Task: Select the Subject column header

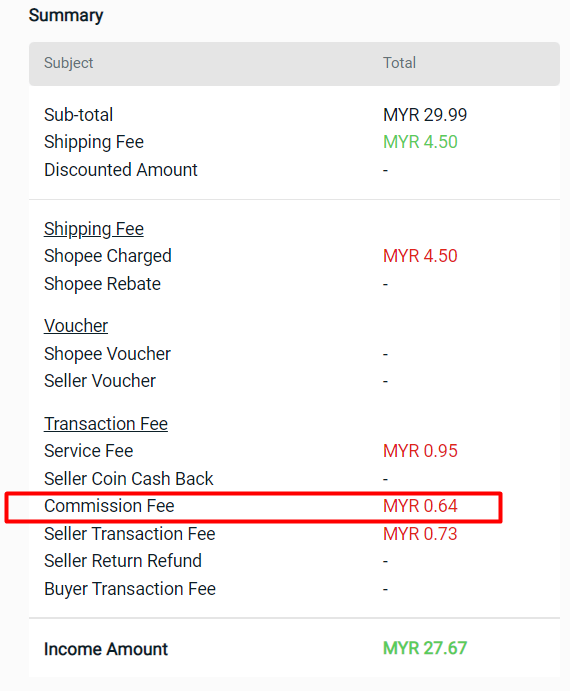Action: point(68,63)
